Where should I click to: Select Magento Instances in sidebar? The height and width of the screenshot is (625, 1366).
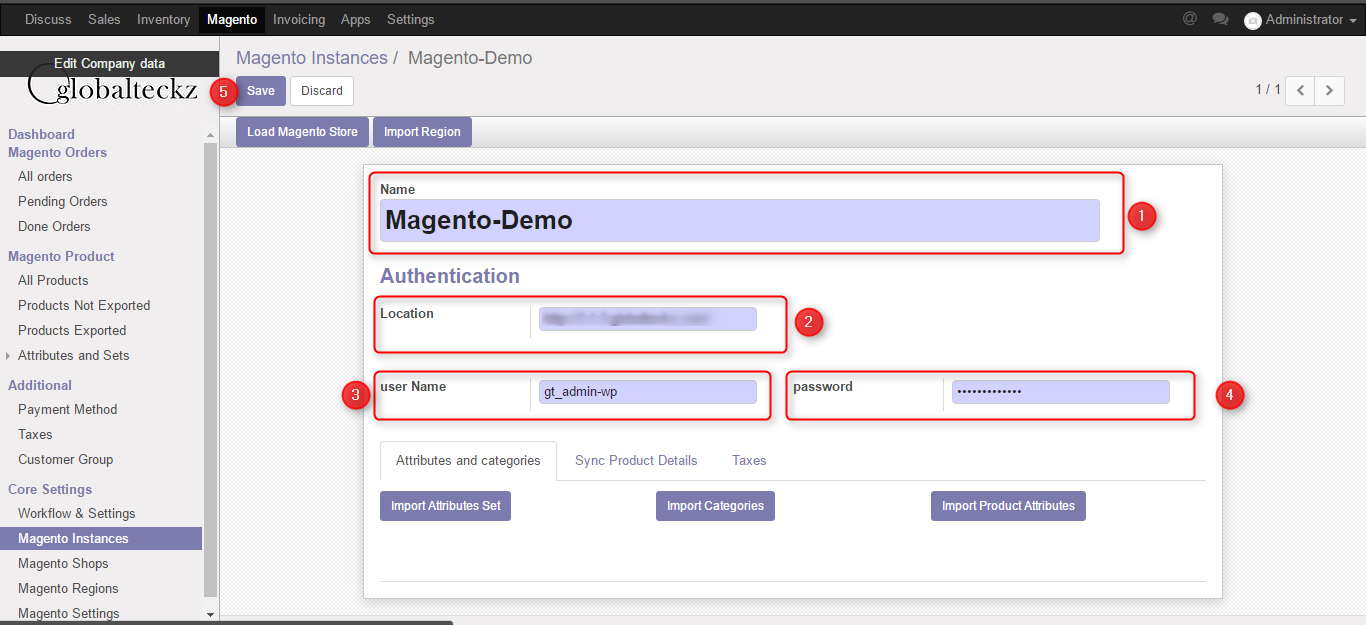coord(101,539)
